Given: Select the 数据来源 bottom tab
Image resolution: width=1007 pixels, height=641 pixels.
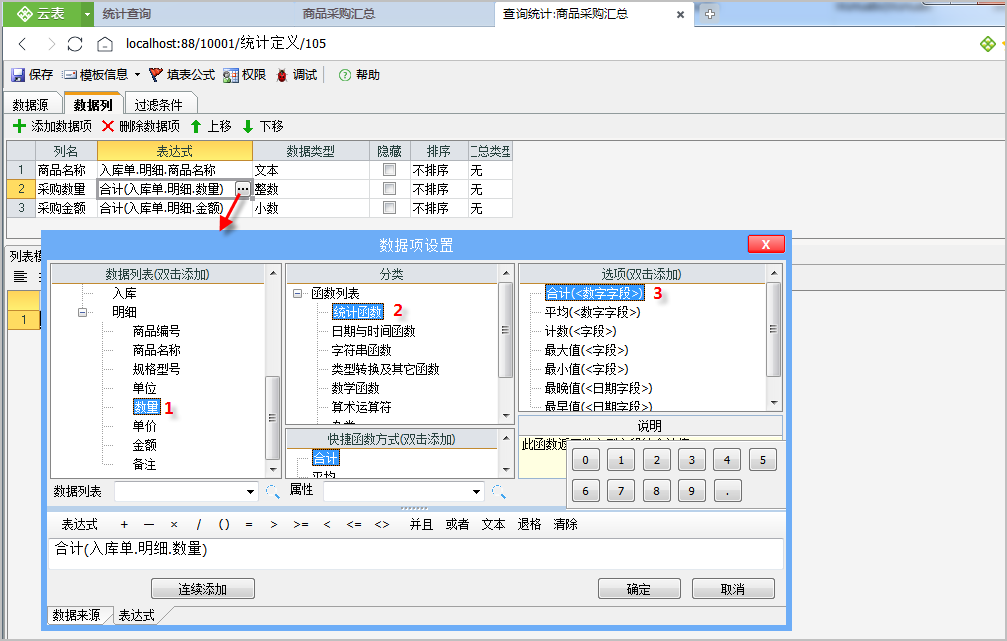Looking at the screenshot, I should (77, 615).
